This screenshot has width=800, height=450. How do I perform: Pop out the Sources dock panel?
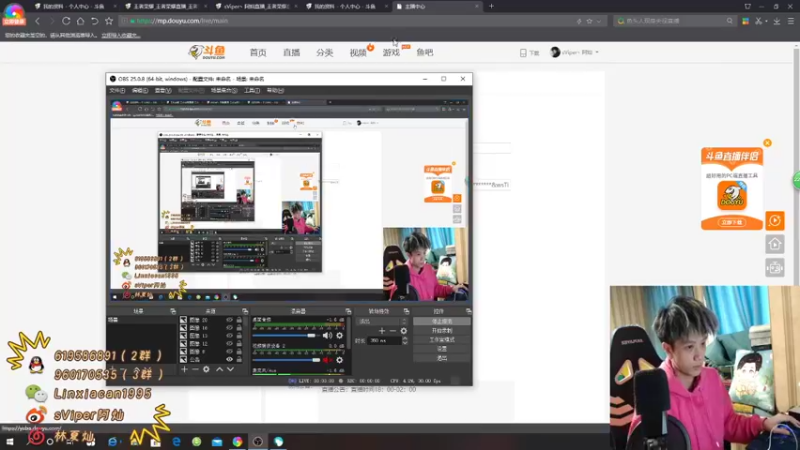coord(245,311)
